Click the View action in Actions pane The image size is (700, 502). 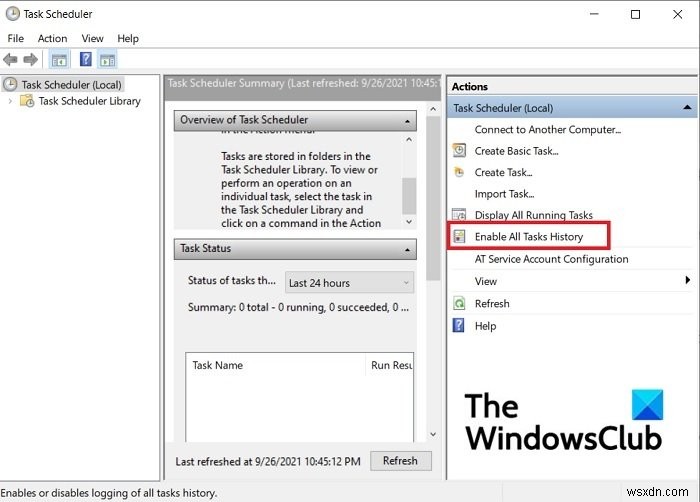[486, 281]
